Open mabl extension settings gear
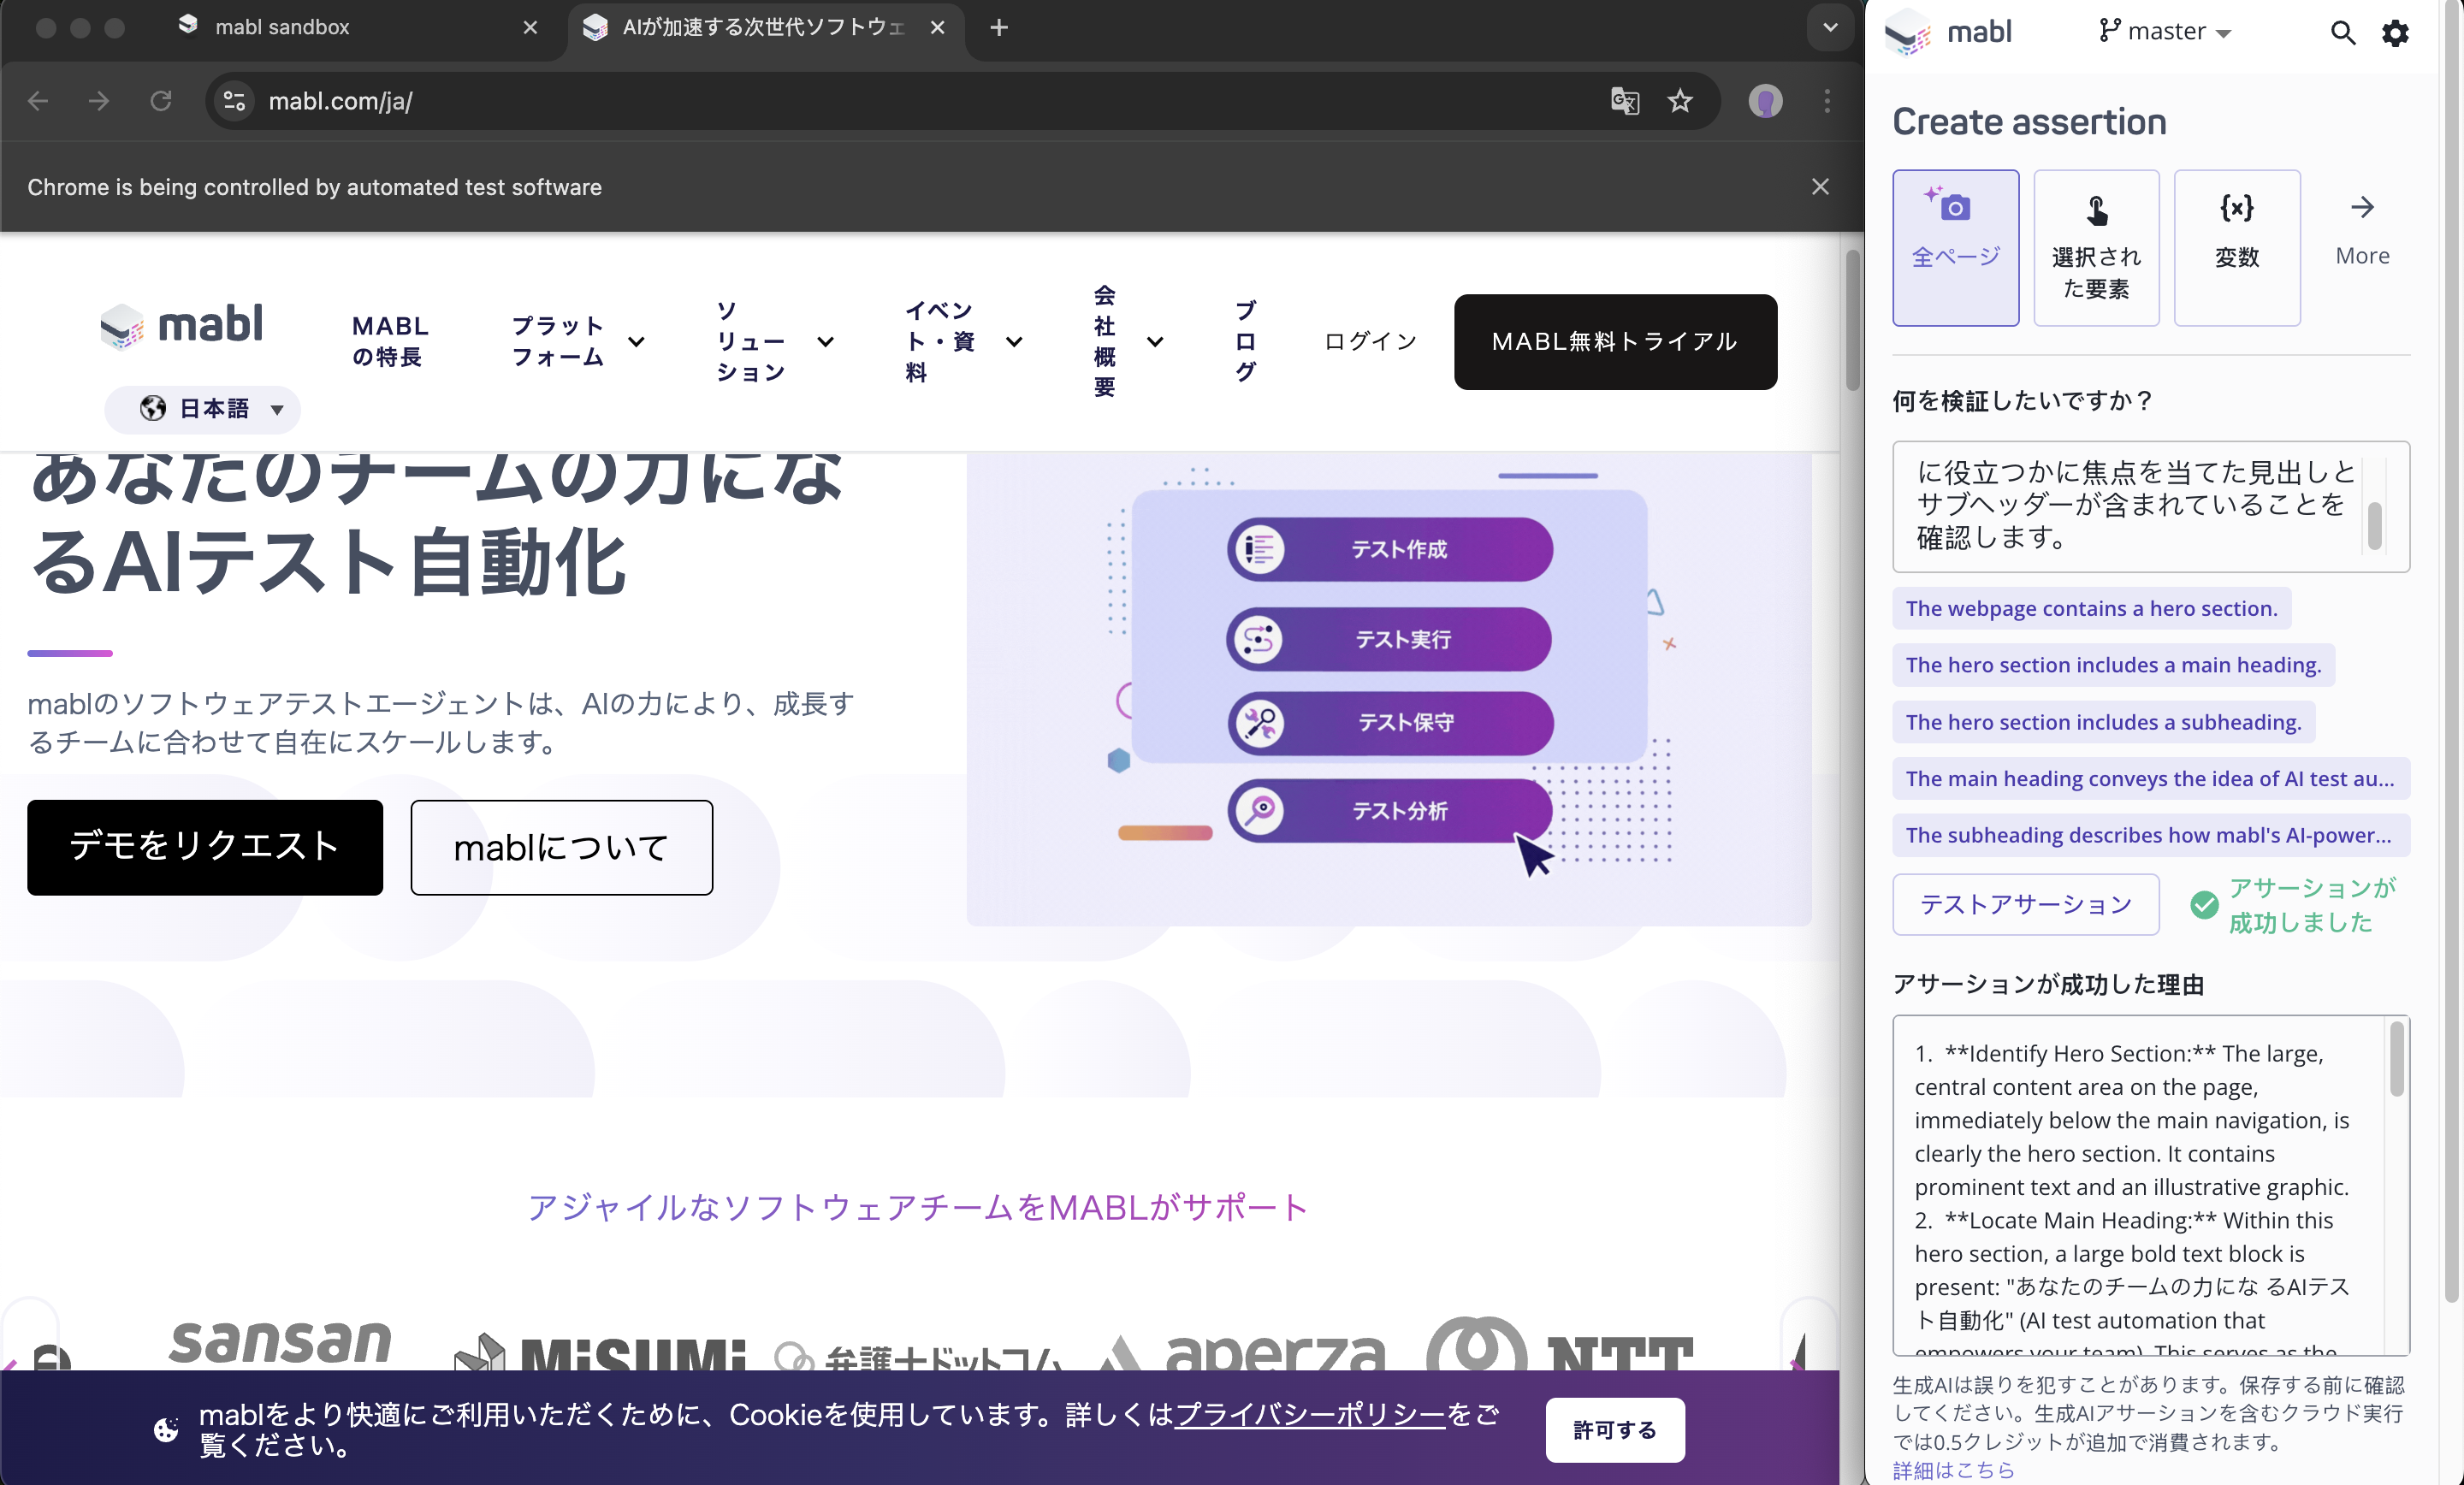 [2396, 32]
